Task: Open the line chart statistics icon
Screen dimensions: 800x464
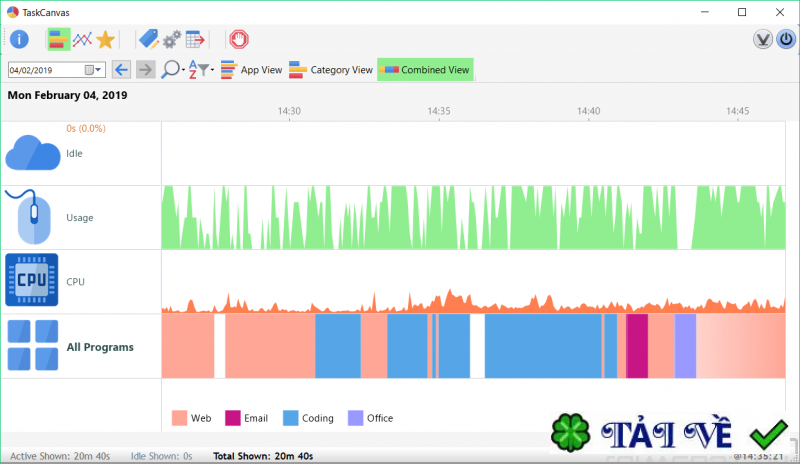Action: pos(82,39)
